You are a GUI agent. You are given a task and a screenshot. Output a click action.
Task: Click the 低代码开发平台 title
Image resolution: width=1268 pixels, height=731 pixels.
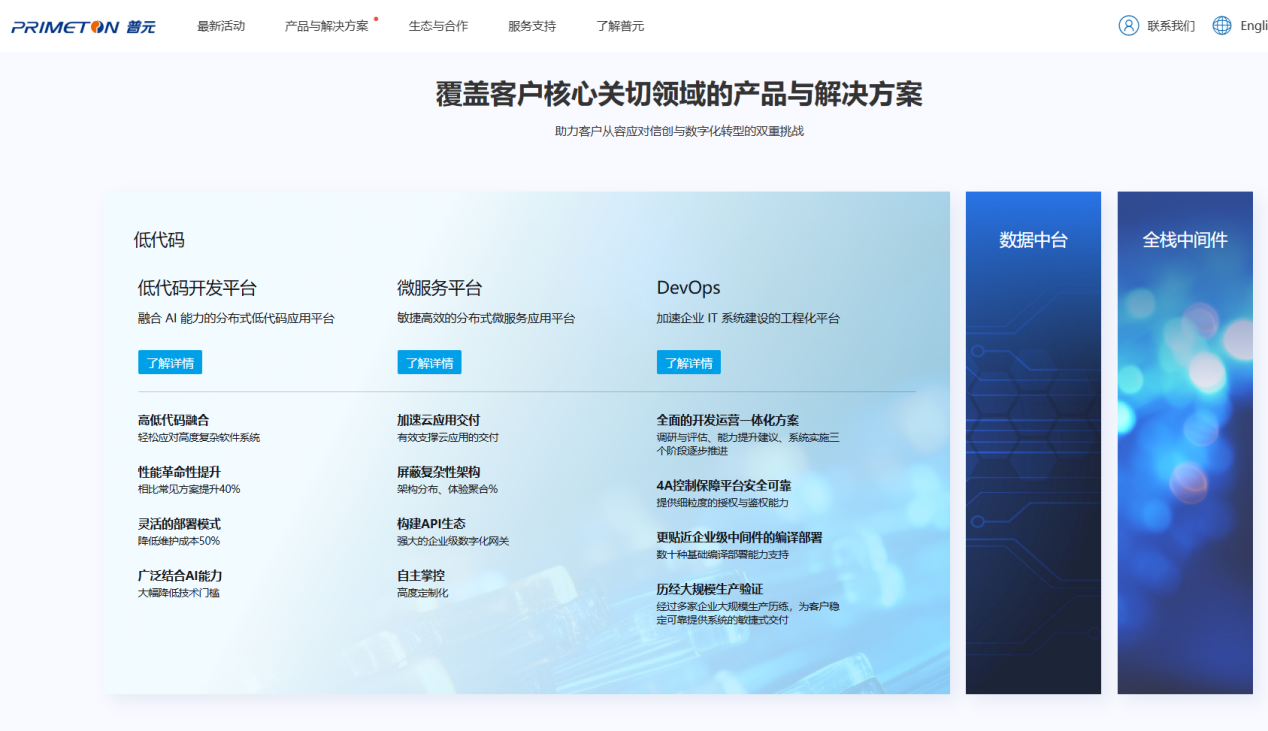coord(197,288)
